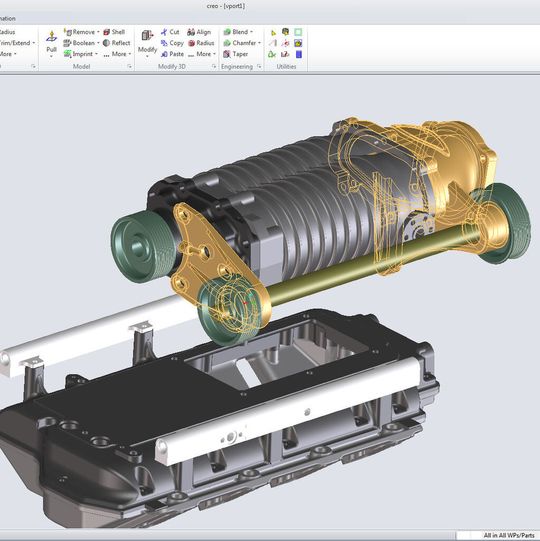Screen dimensions: 540x541
Task: Click the green square outline Utilities icon
Action: [x=298, y=32]
